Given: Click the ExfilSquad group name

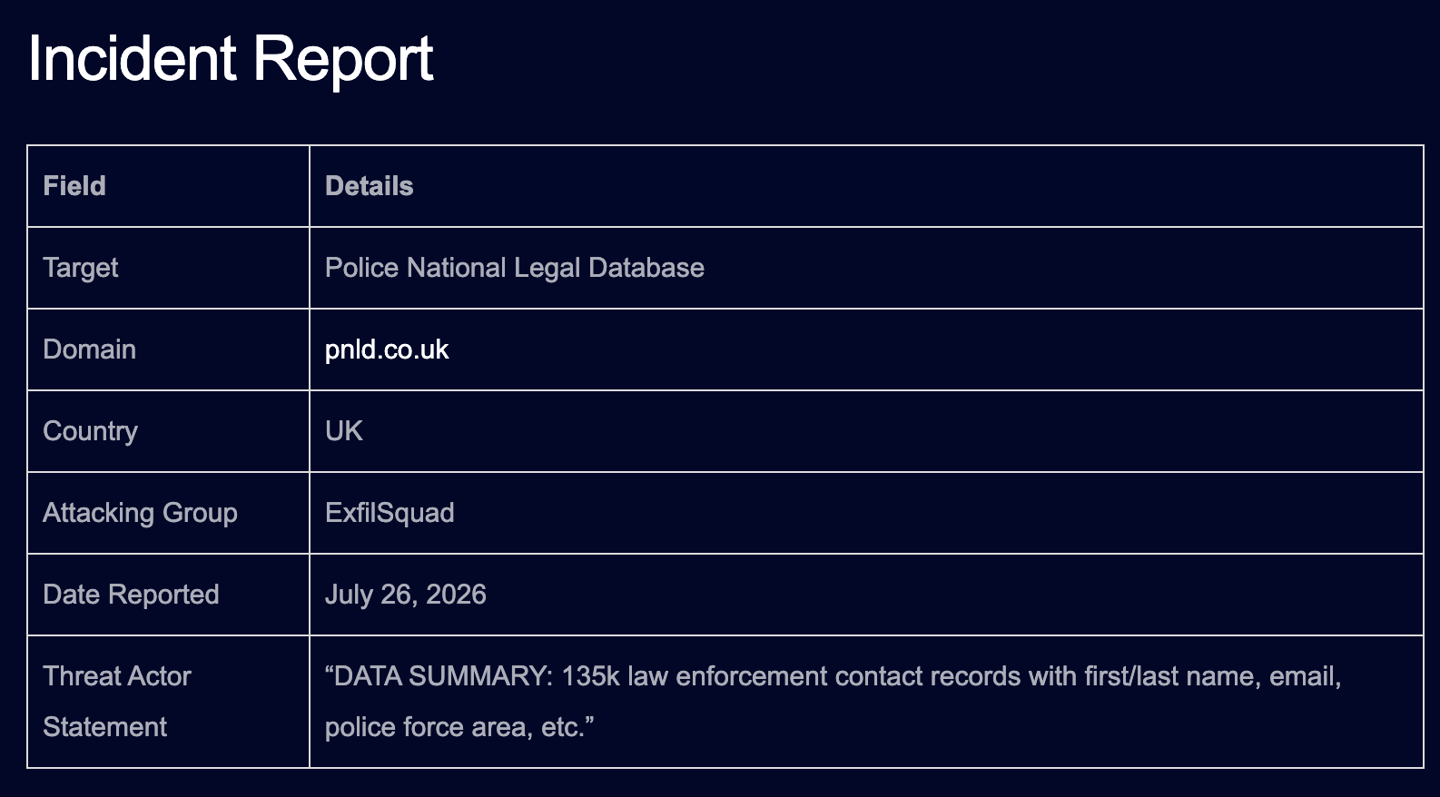Looking at the screenshot, I should [390, 513].
